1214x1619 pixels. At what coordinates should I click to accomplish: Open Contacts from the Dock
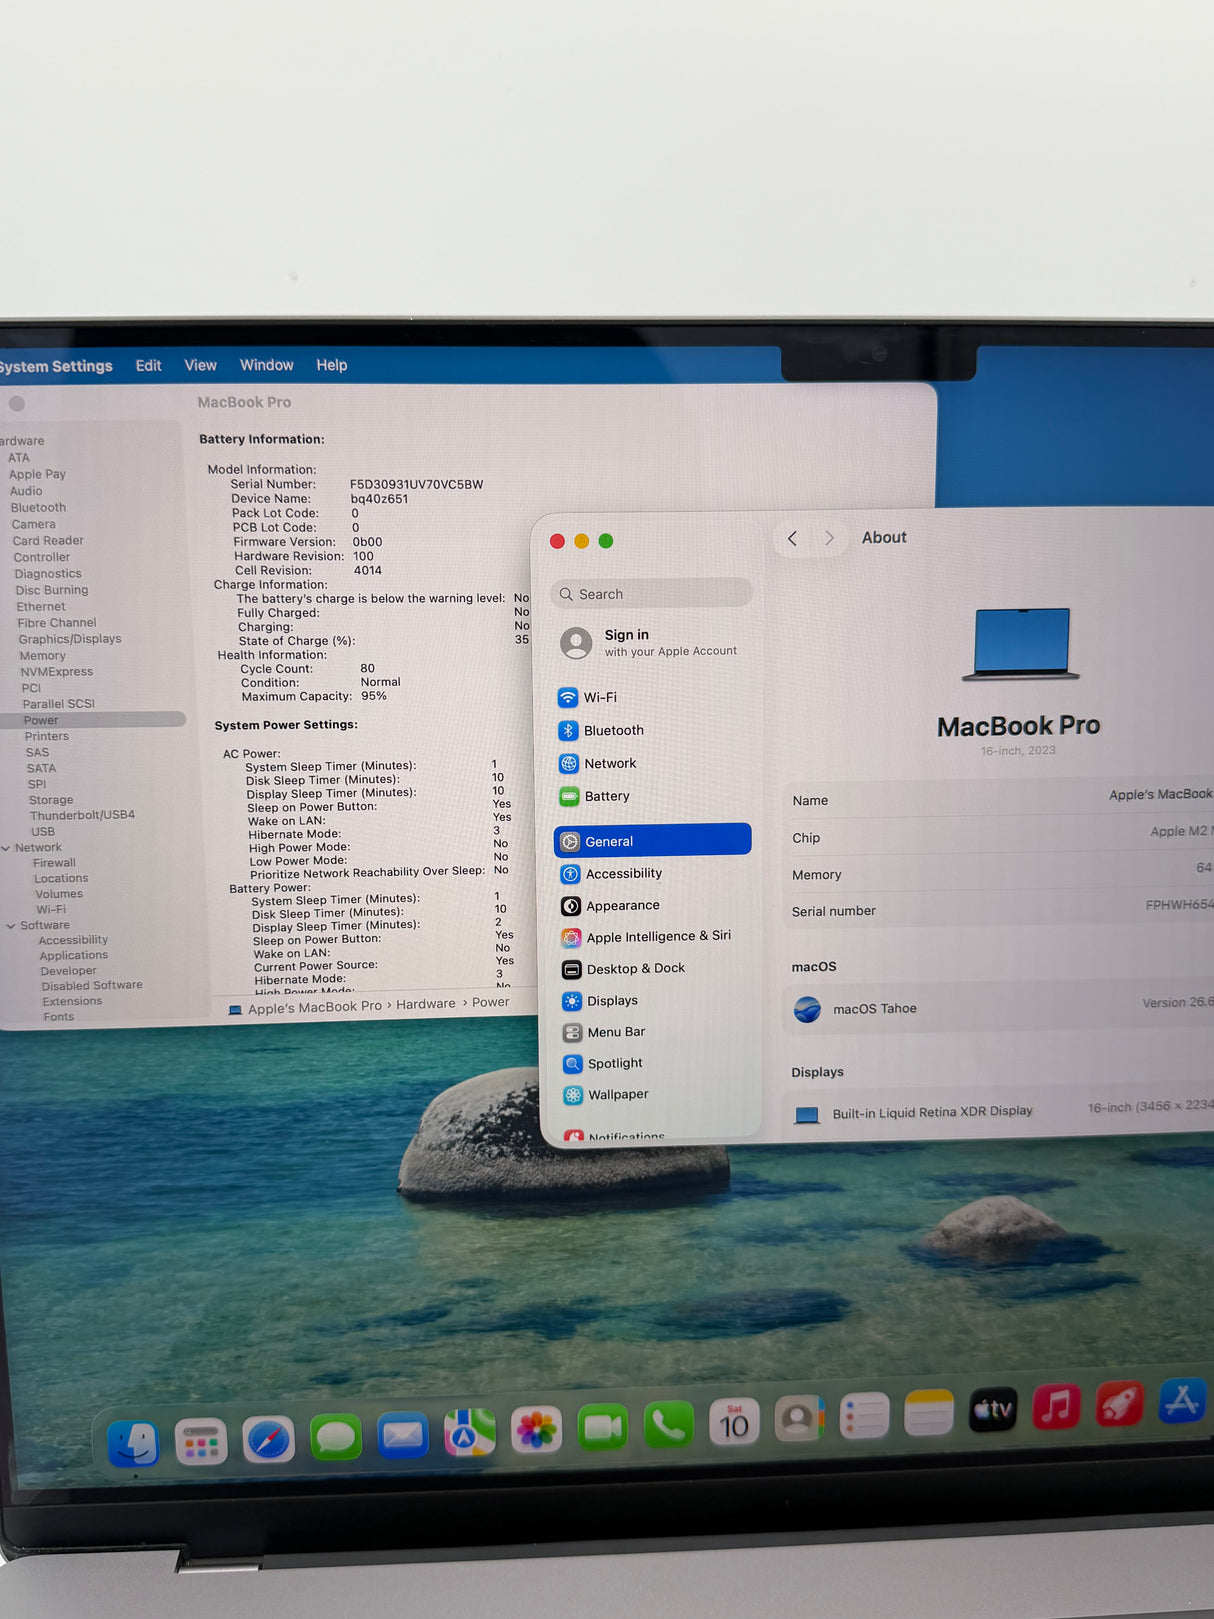click(799, 1418)
